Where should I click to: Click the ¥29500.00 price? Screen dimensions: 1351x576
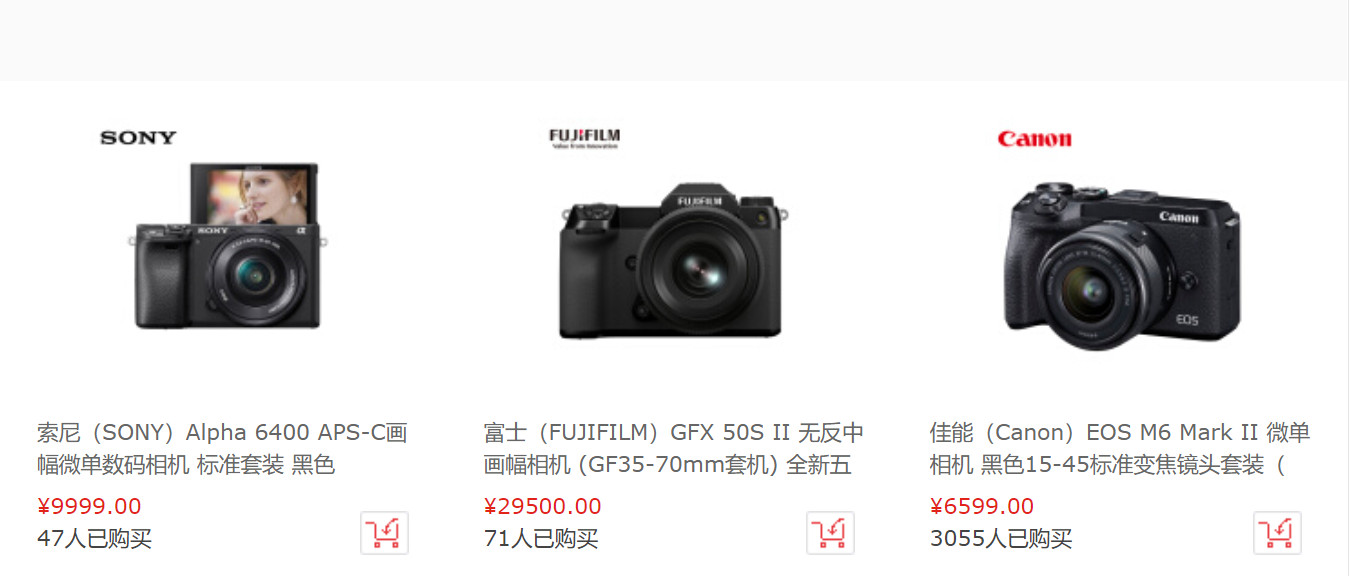click(x=543, y=507)
